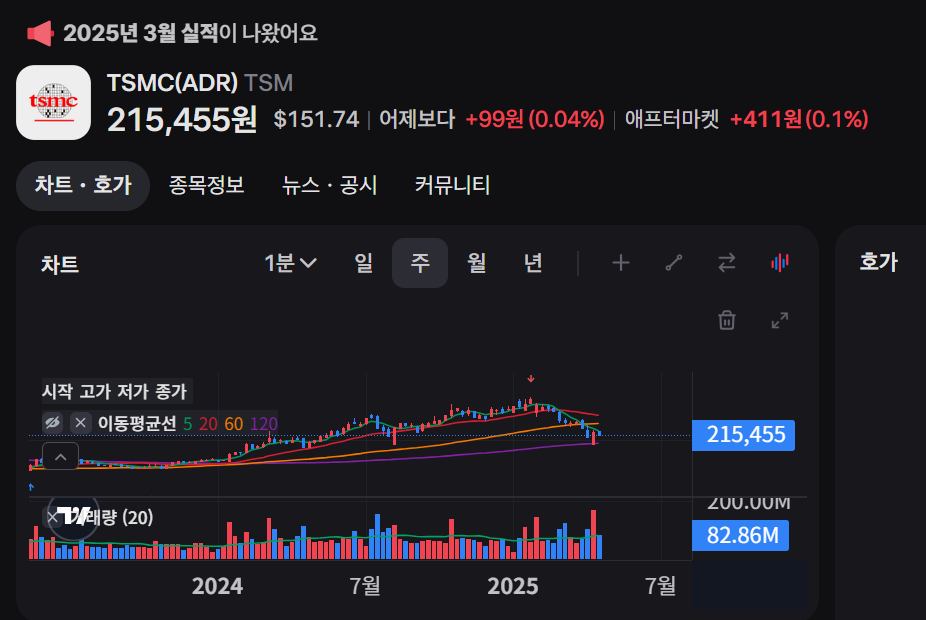The height and width of the screenshot is (620, 926).
Task: Go to the 커뮤니티 tab
Action: click(x=452, y=185)
